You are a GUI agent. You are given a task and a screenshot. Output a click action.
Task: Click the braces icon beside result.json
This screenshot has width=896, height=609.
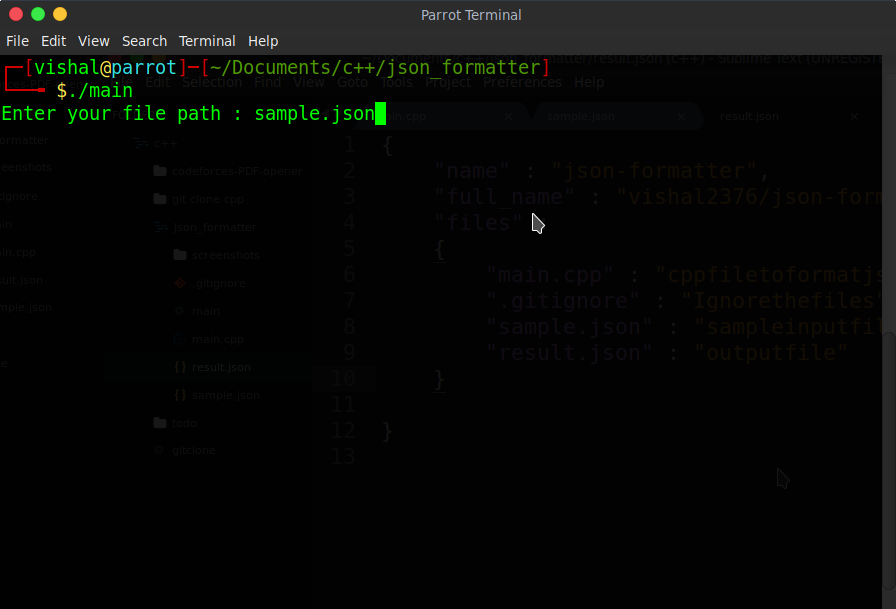pyautogui.click(x=180, y=367)
